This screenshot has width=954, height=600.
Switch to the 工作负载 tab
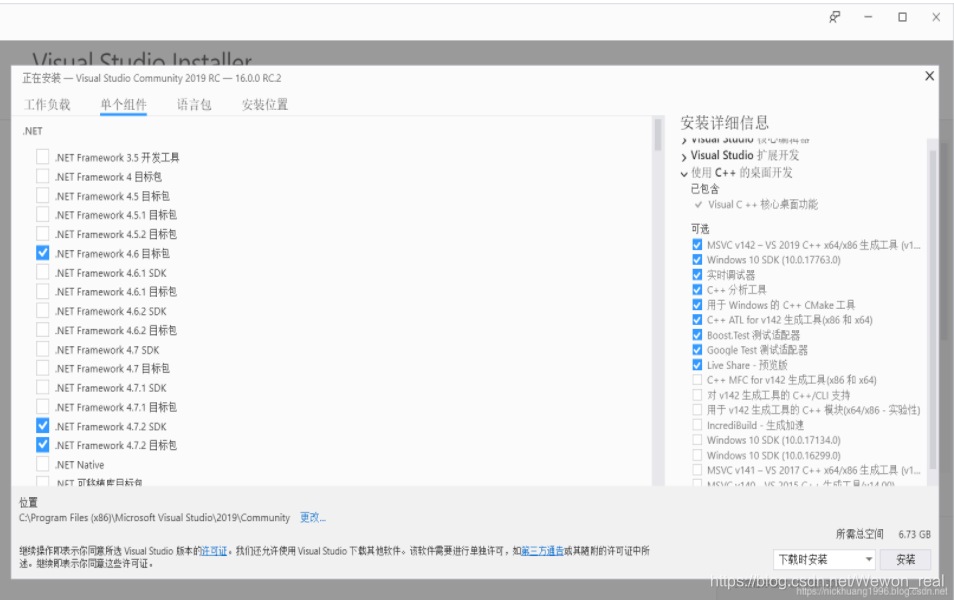click(47, 105)
